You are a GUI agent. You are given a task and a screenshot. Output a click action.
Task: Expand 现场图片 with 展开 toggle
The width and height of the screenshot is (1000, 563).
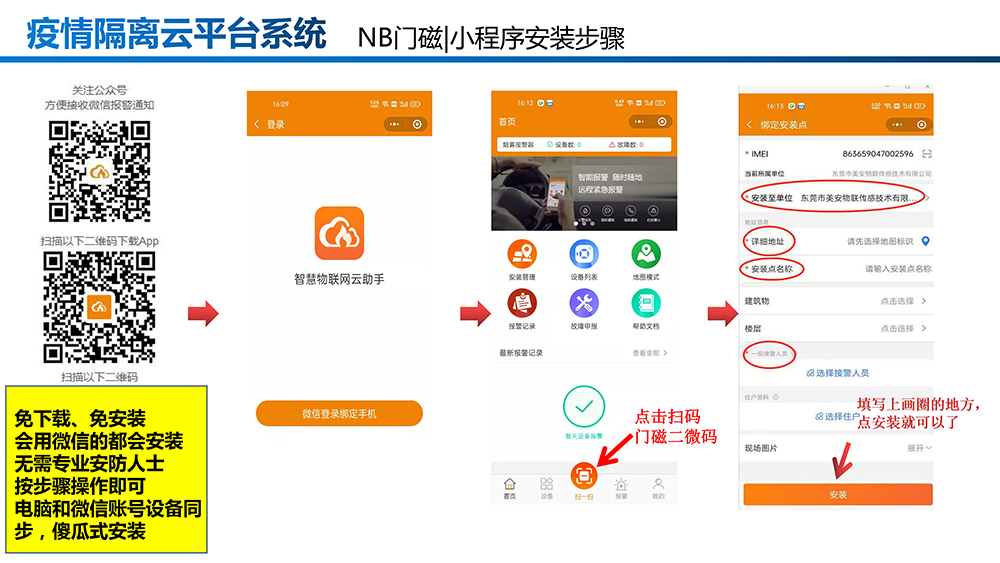click(x=919, y=448)
